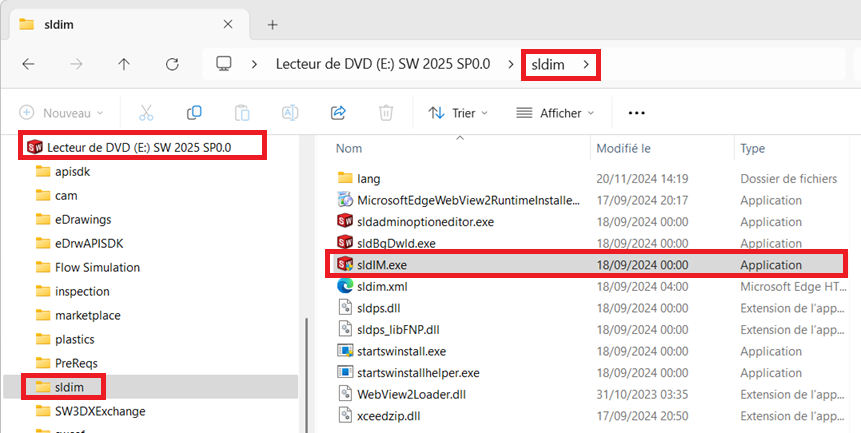Click the Rename icon
Screen dimensions: 861x433
290,113
